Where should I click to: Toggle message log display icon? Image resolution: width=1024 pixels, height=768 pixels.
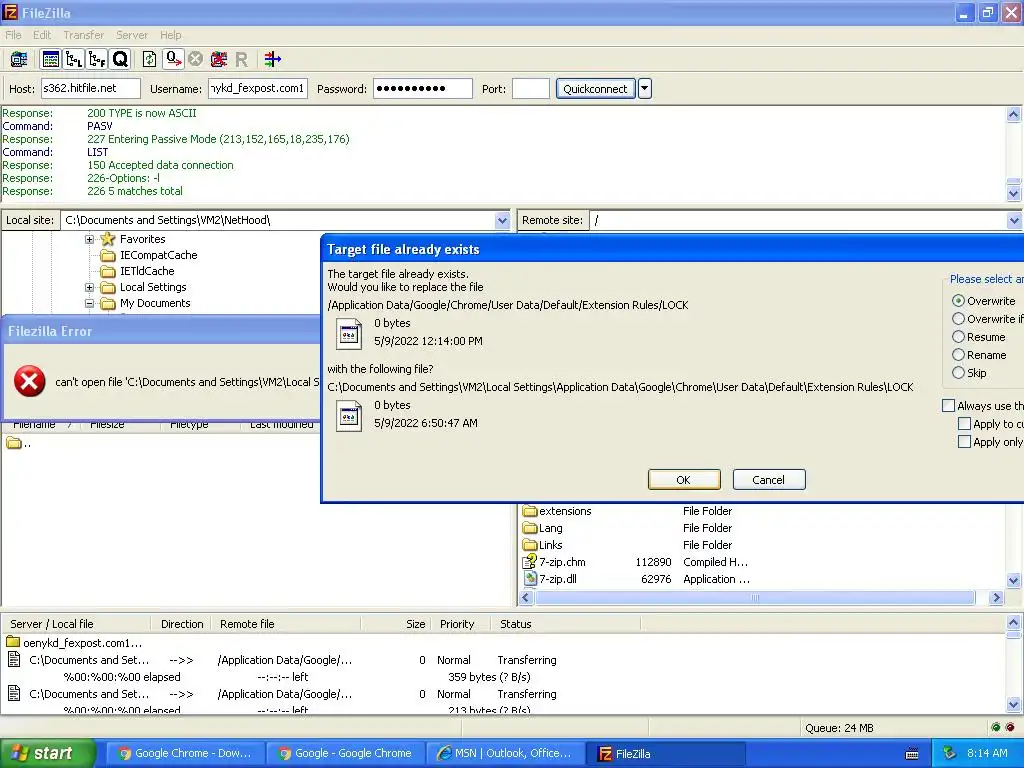(50, 59)
